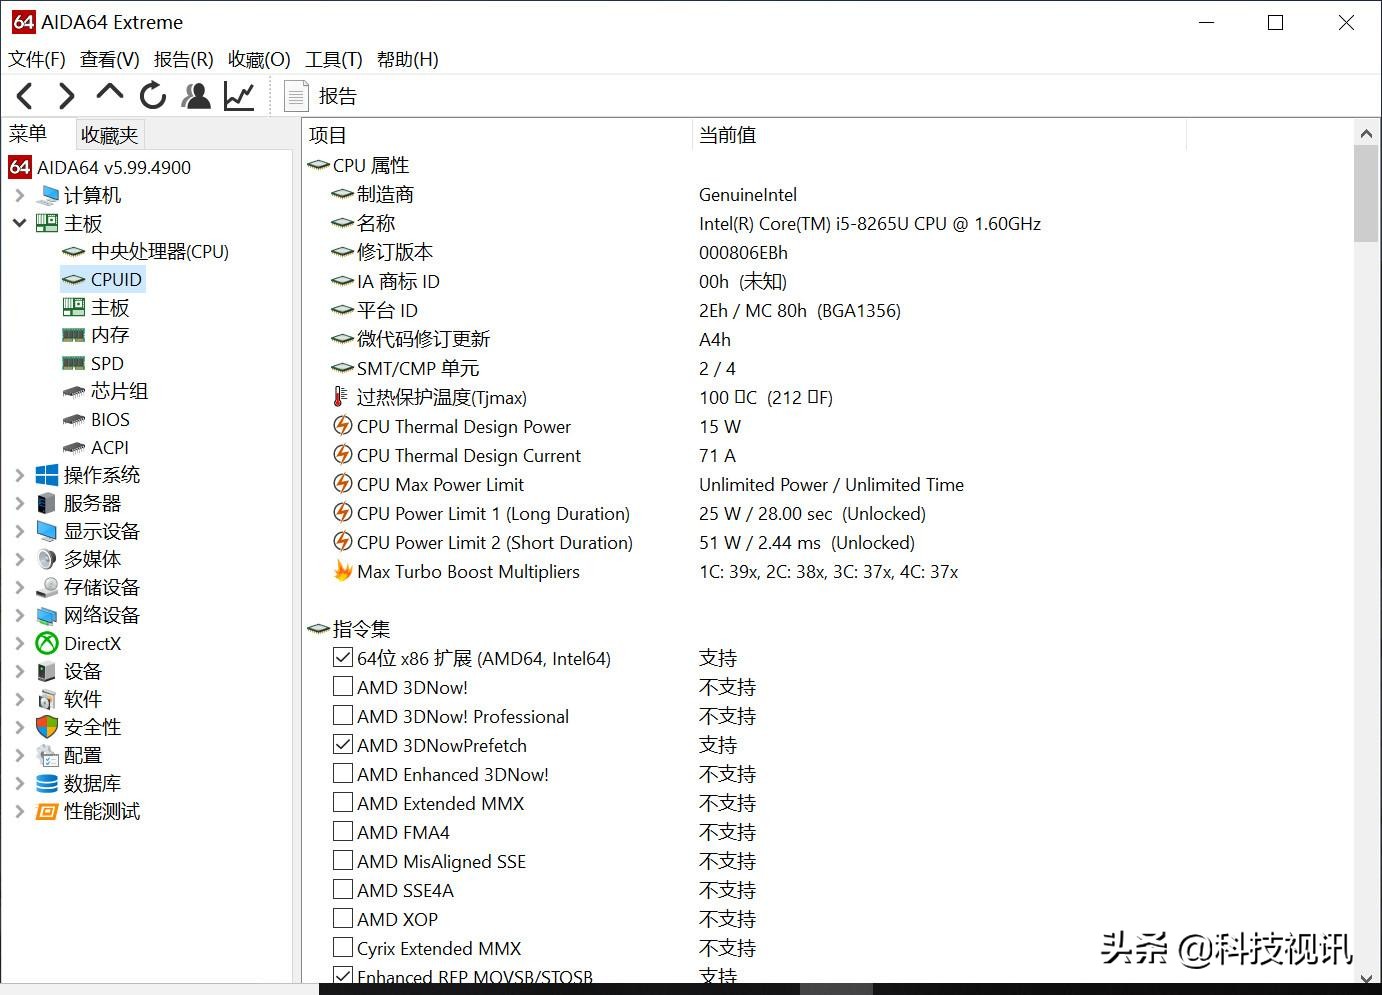The height and width of the screenshot is (995, 1382).
Task: Open the SPD tree item
Action: tap(93, 363)
